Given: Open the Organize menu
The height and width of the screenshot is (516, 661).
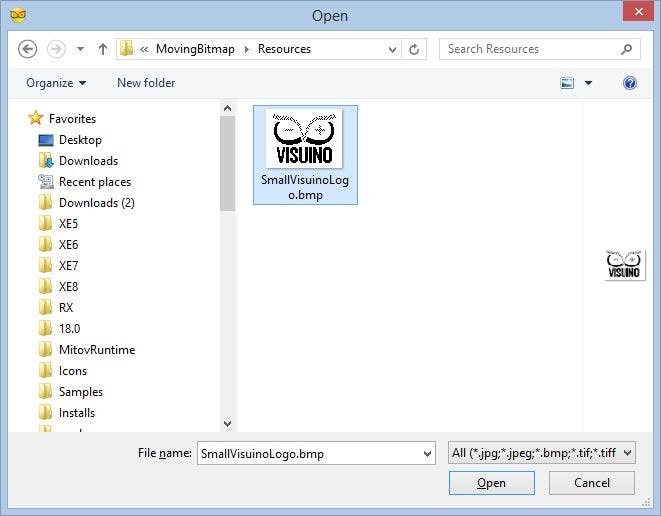Looking at the screenshot, I should (56, 83).
